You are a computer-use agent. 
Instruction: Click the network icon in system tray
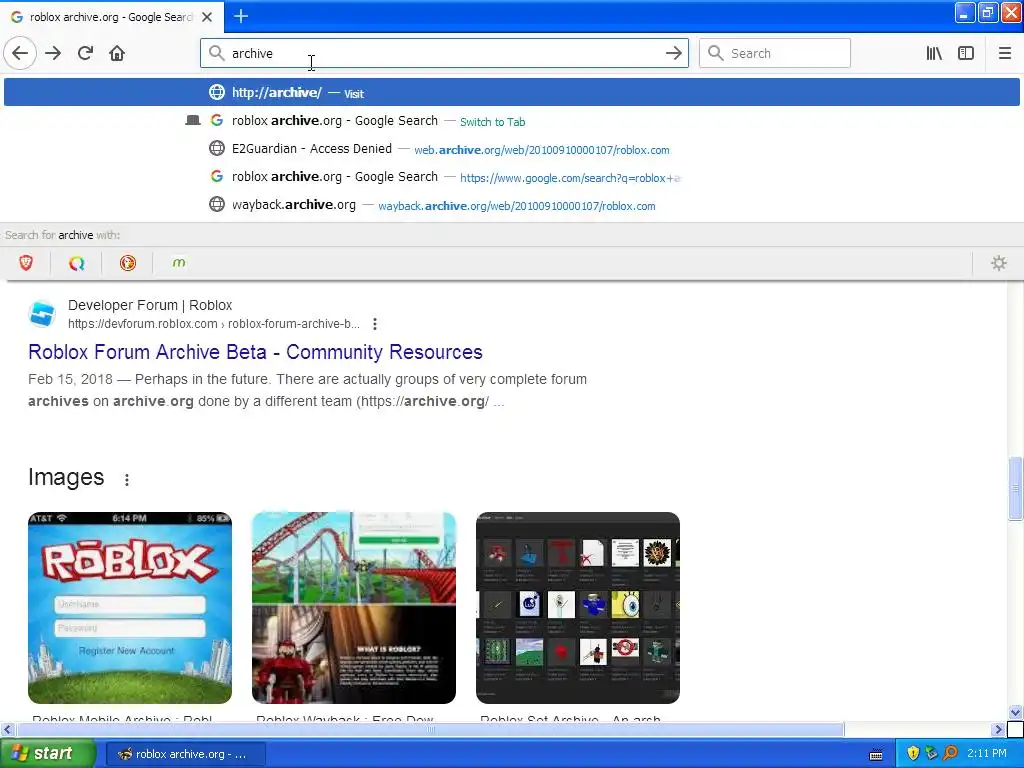click(x=932, y=754)
